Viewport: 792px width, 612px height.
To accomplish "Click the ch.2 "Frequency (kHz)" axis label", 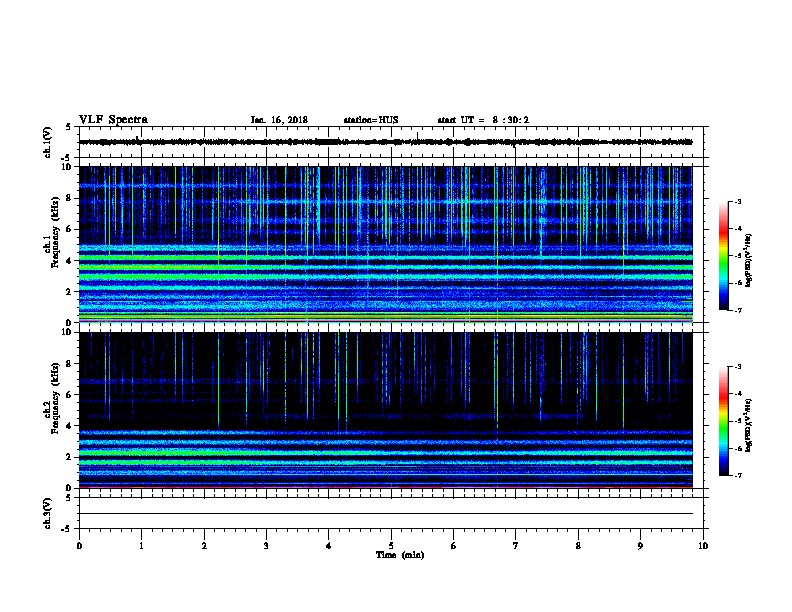I will pyautogui.click(x=55, y=398).
